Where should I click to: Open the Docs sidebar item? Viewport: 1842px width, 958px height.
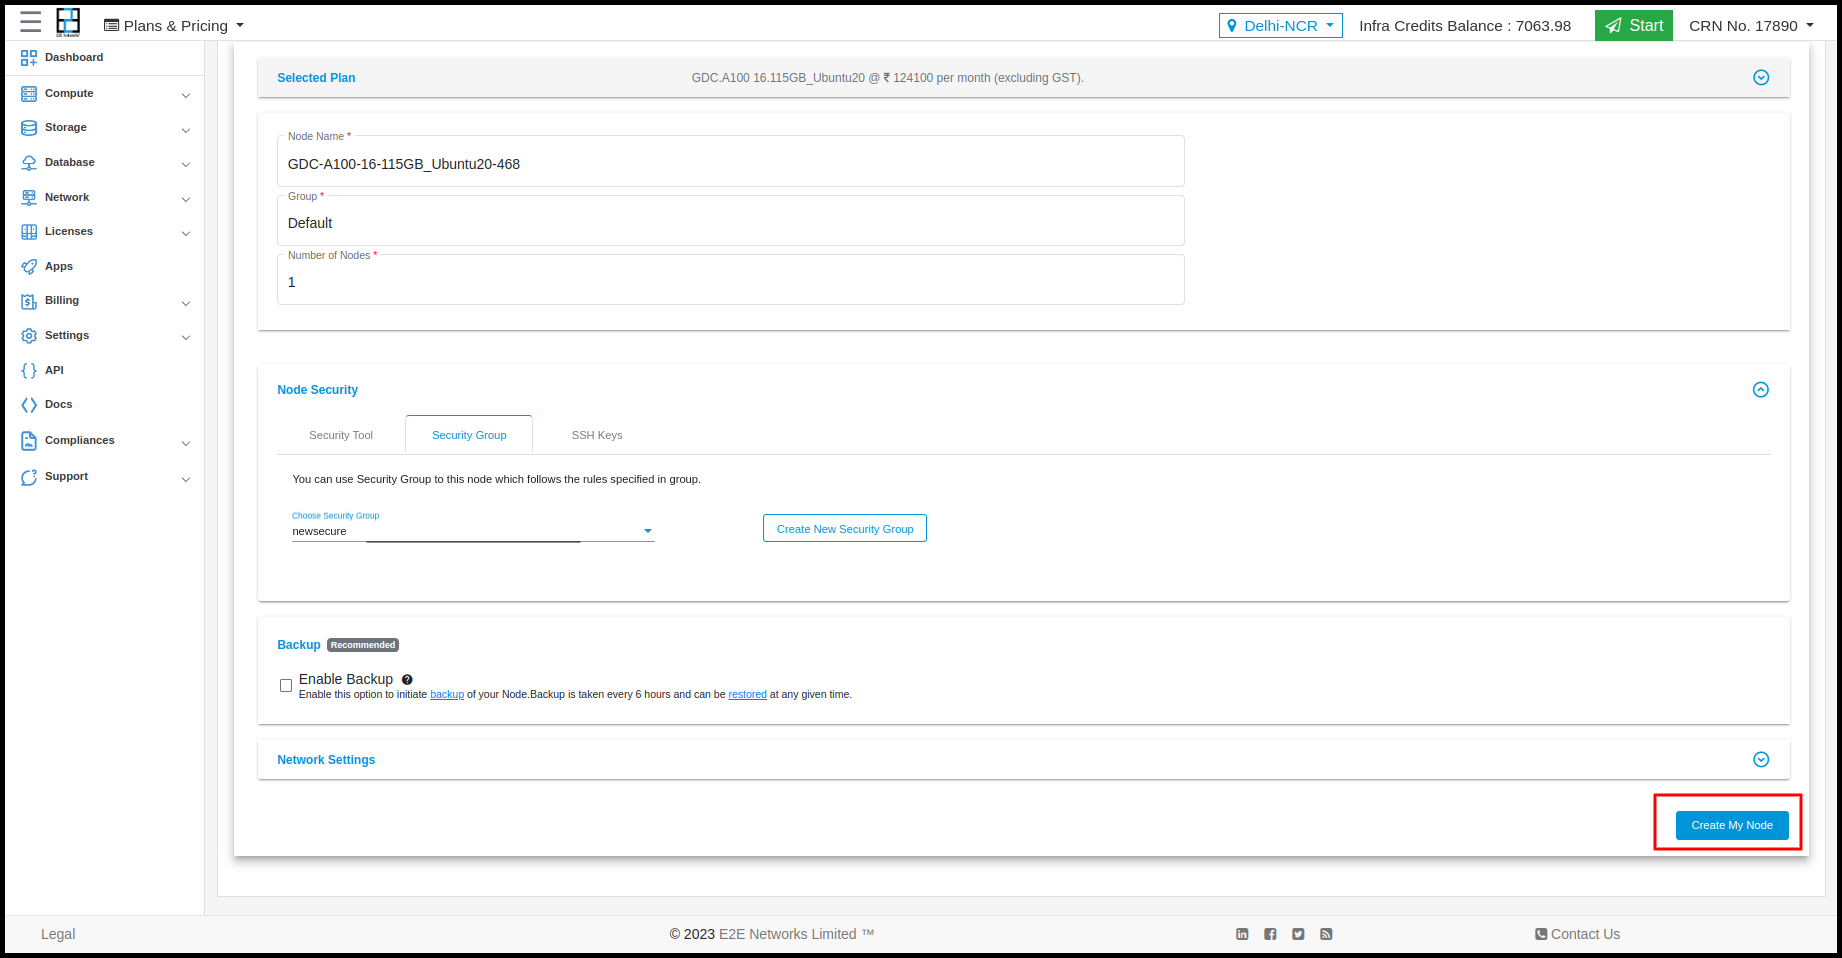coord(59,405)
